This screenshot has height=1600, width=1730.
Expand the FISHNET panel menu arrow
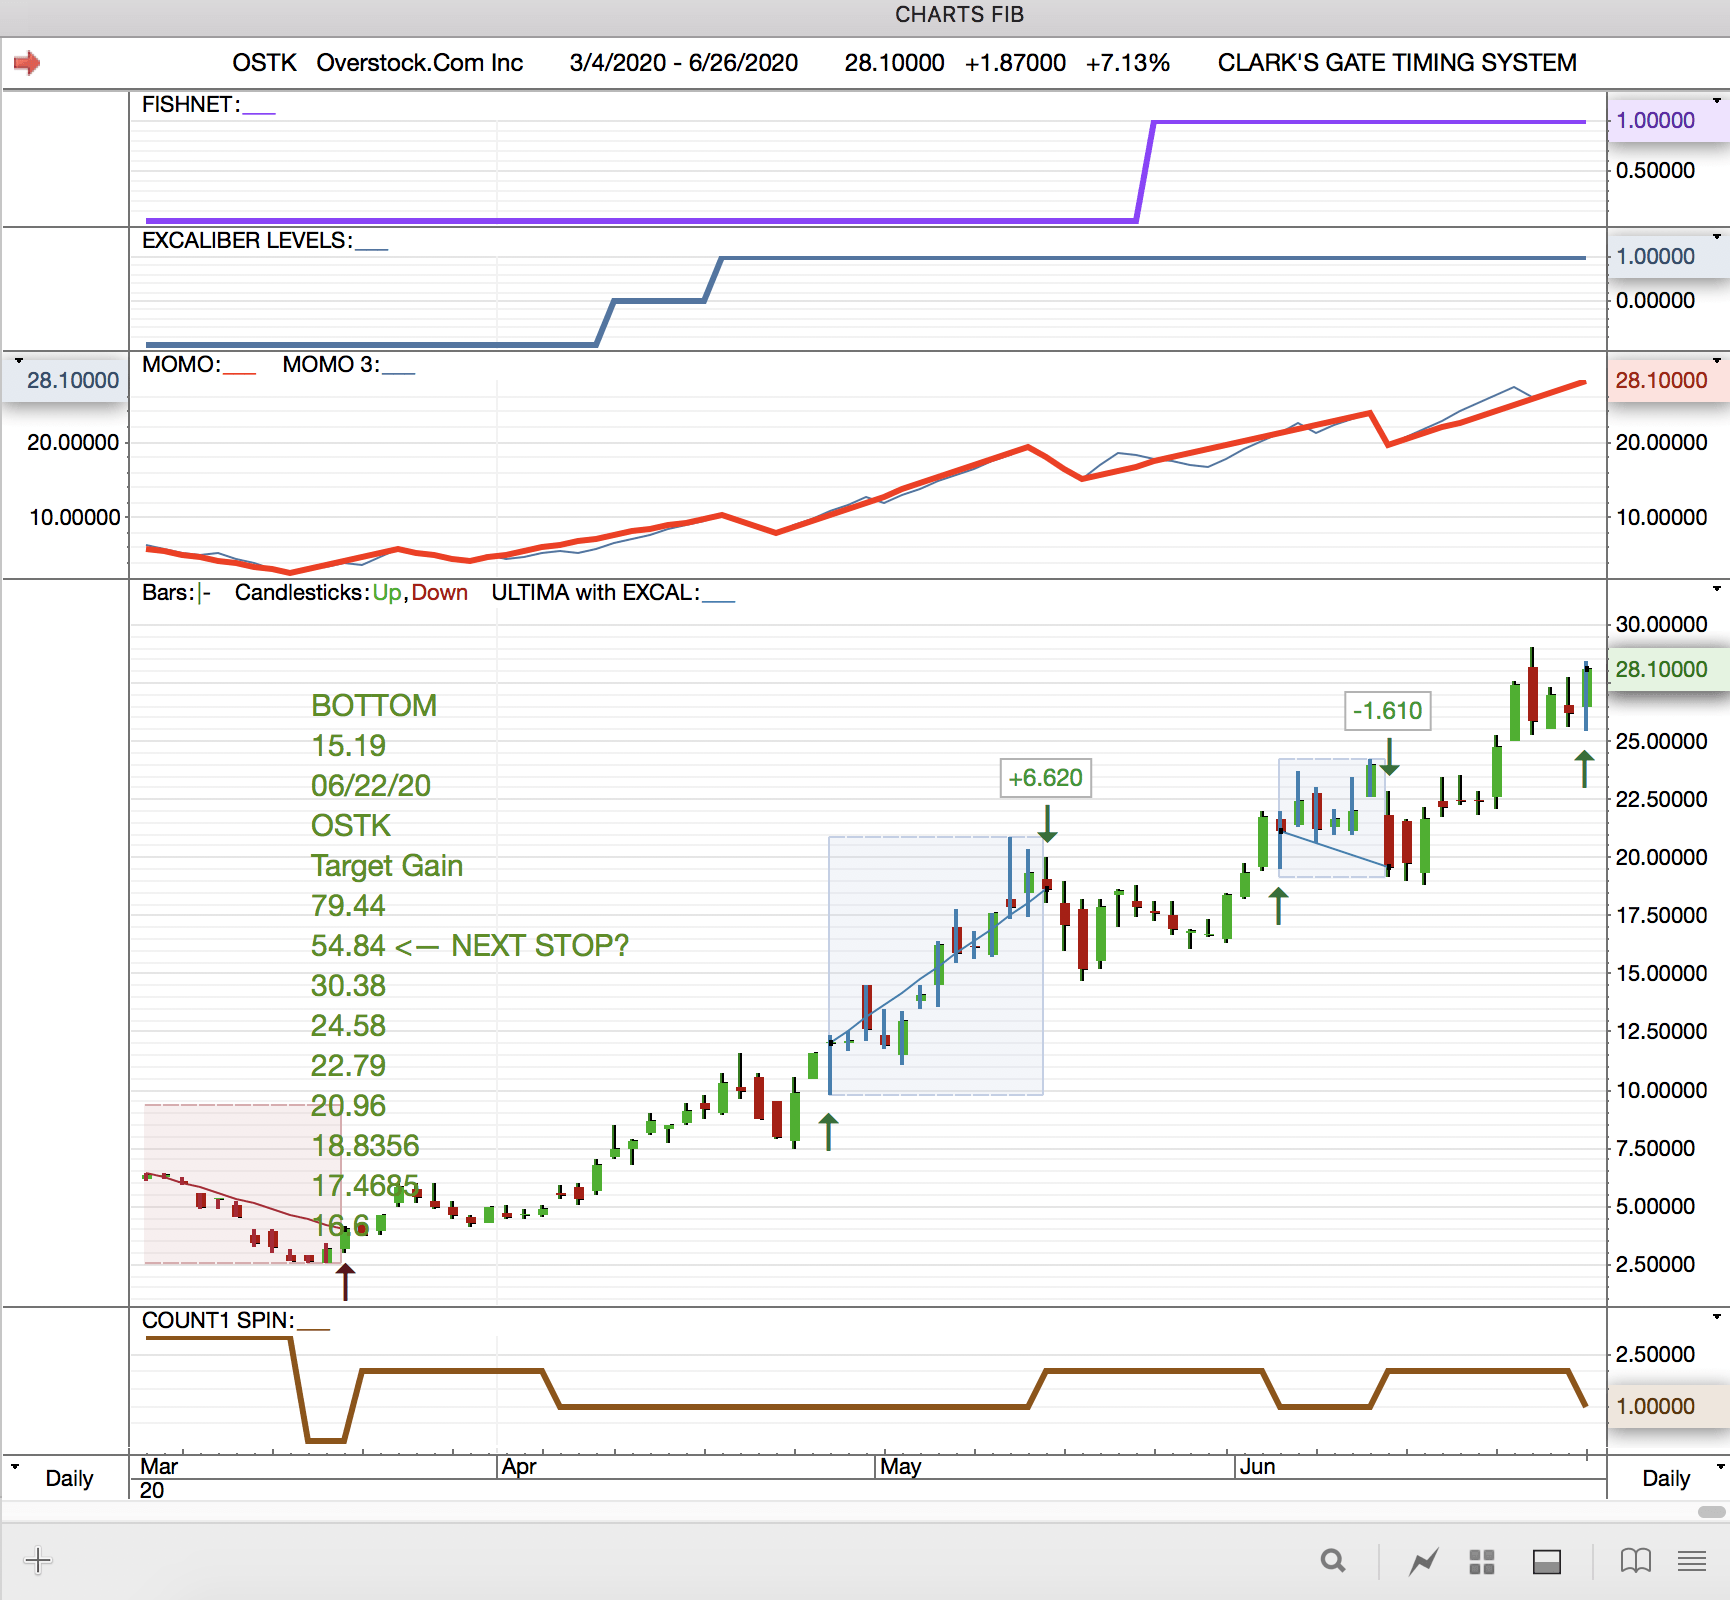[x=1717, y=100]
